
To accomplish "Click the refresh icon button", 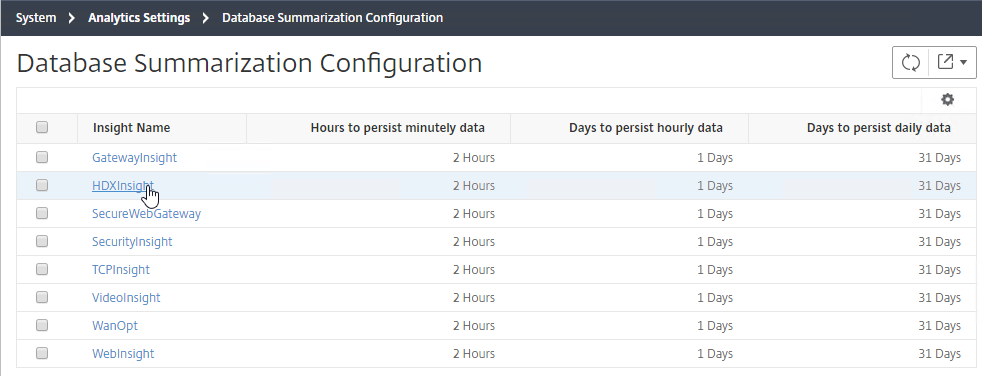I will [x=910, y=62].
